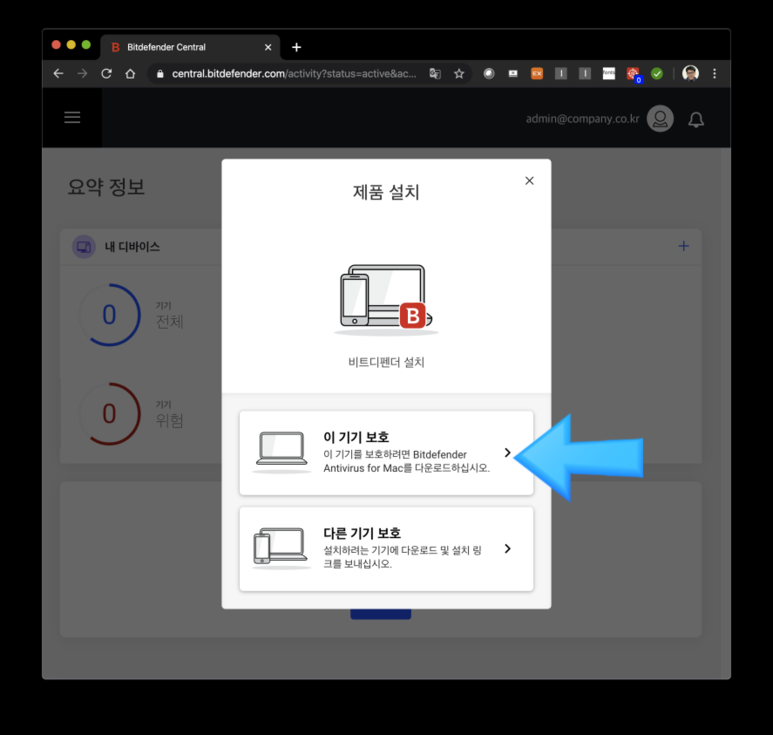Open the hamburger menu in Bitdefender Central

point(72,117)
